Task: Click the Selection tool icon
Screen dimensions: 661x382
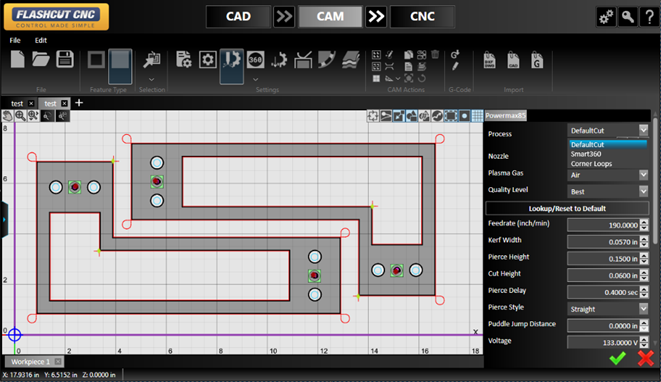Action: [x=151, y=60]
